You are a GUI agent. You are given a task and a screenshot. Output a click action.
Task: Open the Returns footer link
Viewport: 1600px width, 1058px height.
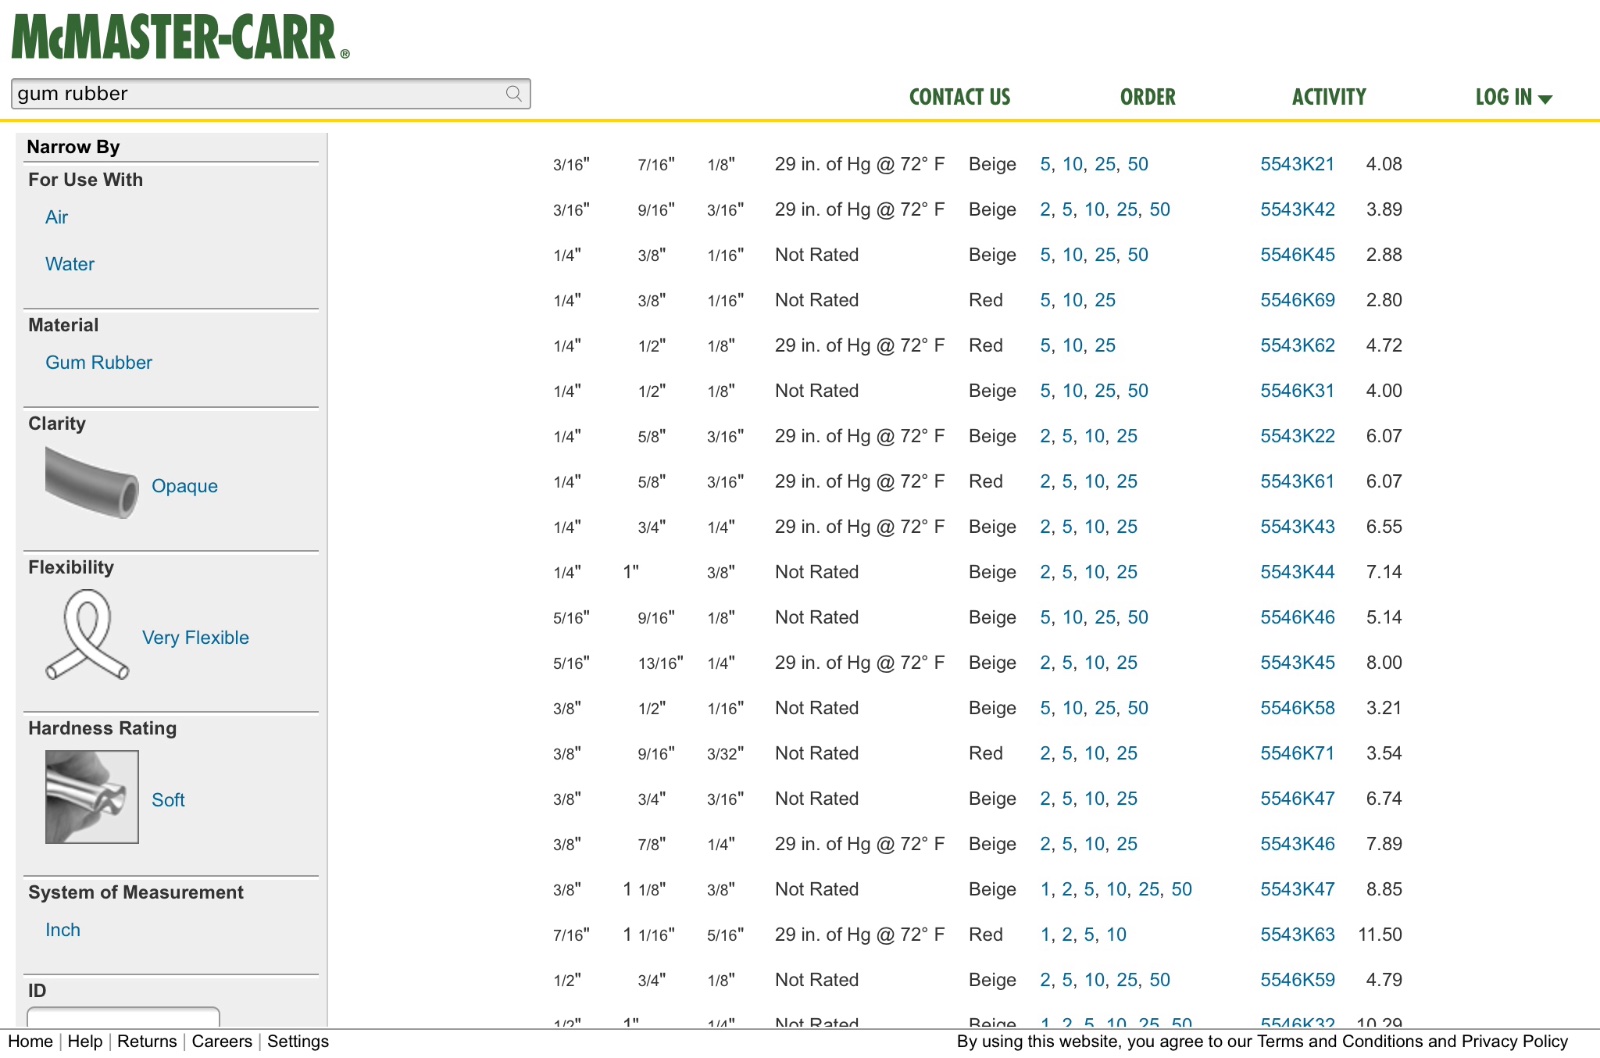pos(147,1041)
